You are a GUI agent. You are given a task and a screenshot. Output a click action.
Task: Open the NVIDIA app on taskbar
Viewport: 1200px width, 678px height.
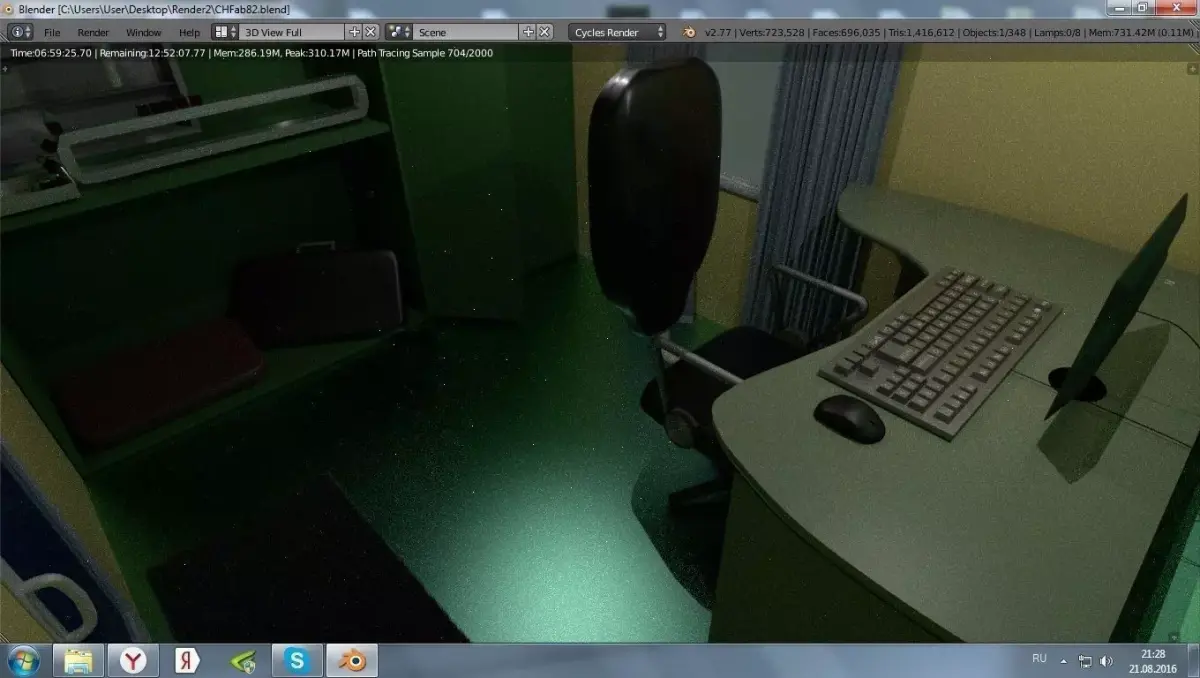coord(242,660)
